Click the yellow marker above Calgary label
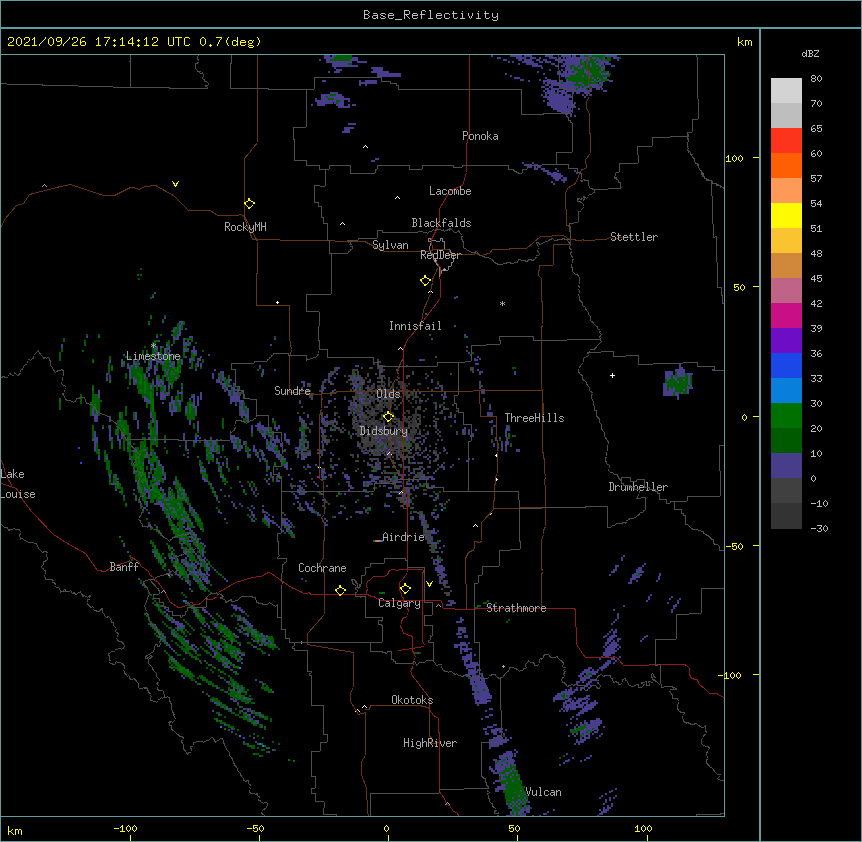 [405, 589]
